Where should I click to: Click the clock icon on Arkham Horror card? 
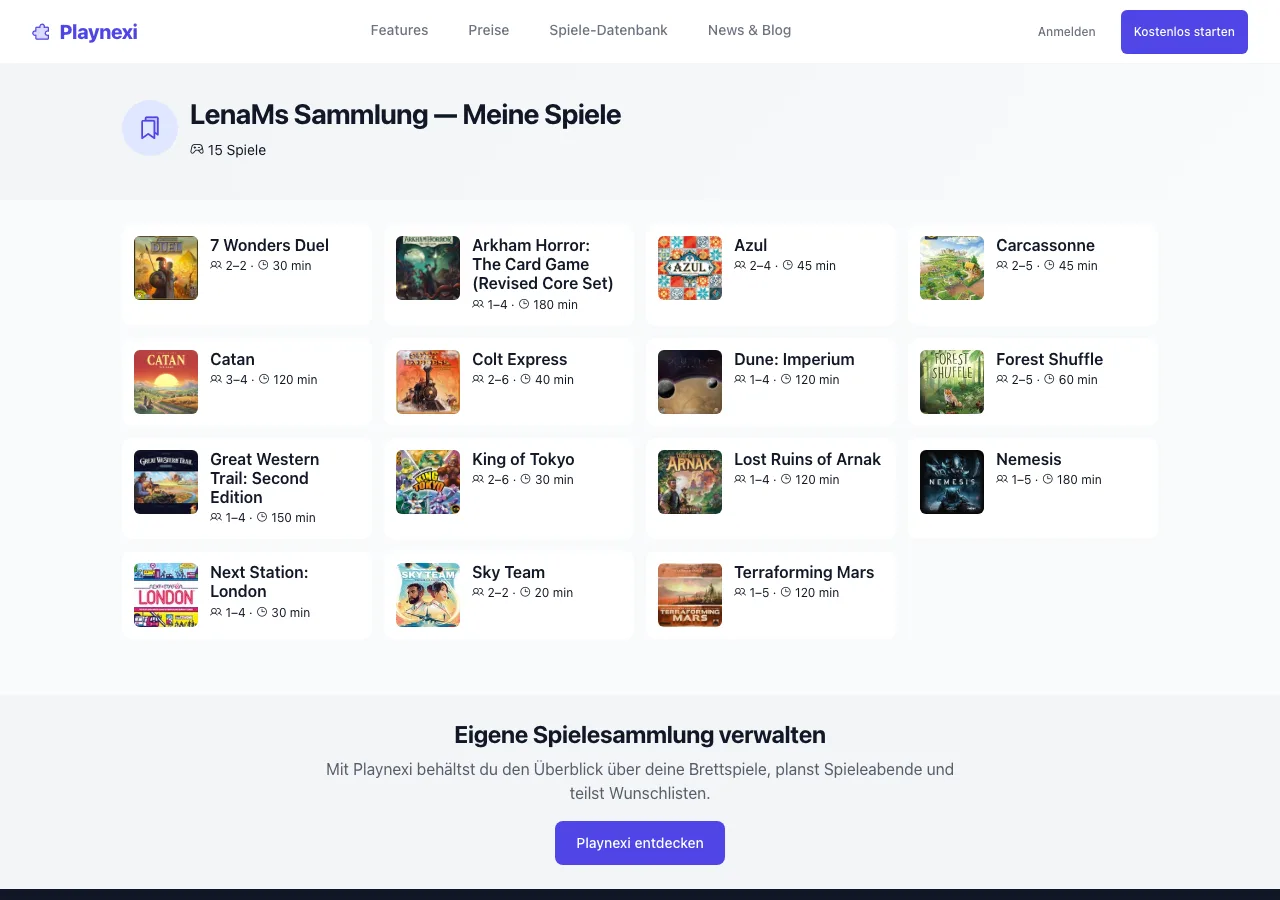tap(524, 304)
